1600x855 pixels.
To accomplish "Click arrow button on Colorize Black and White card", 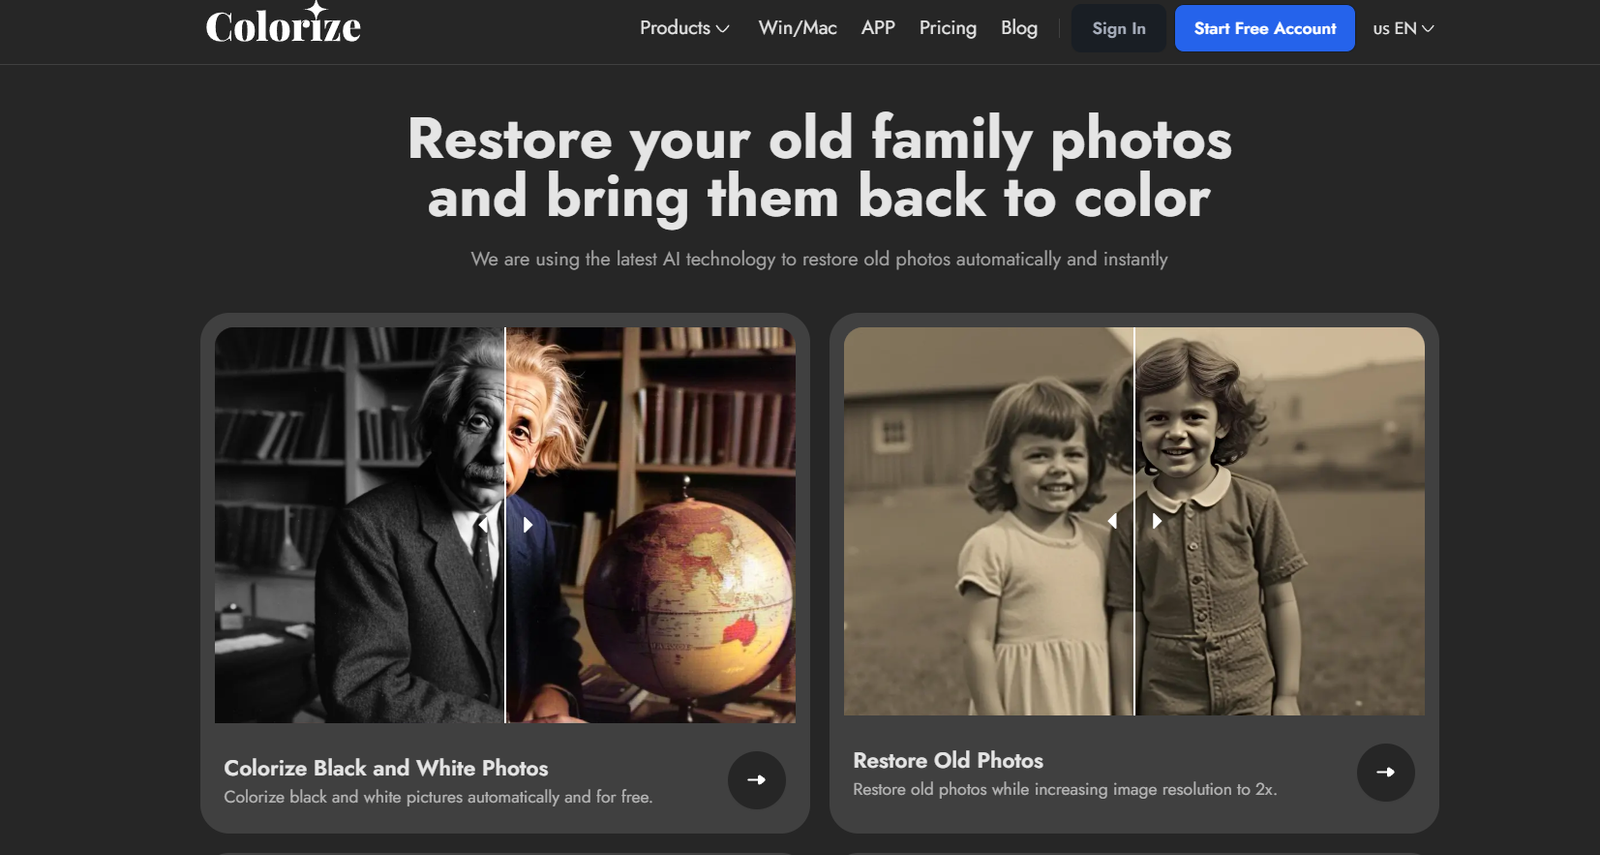I will 756,780.
